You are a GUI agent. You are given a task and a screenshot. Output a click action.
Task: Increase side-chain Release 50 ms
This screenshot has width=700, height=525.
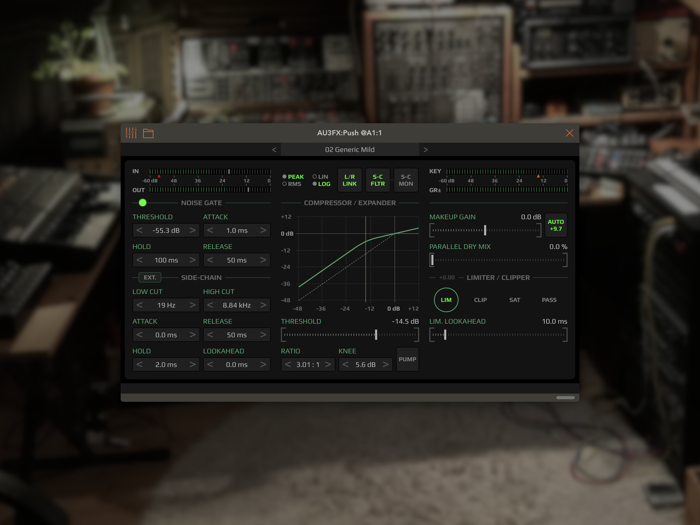point(263,335)
